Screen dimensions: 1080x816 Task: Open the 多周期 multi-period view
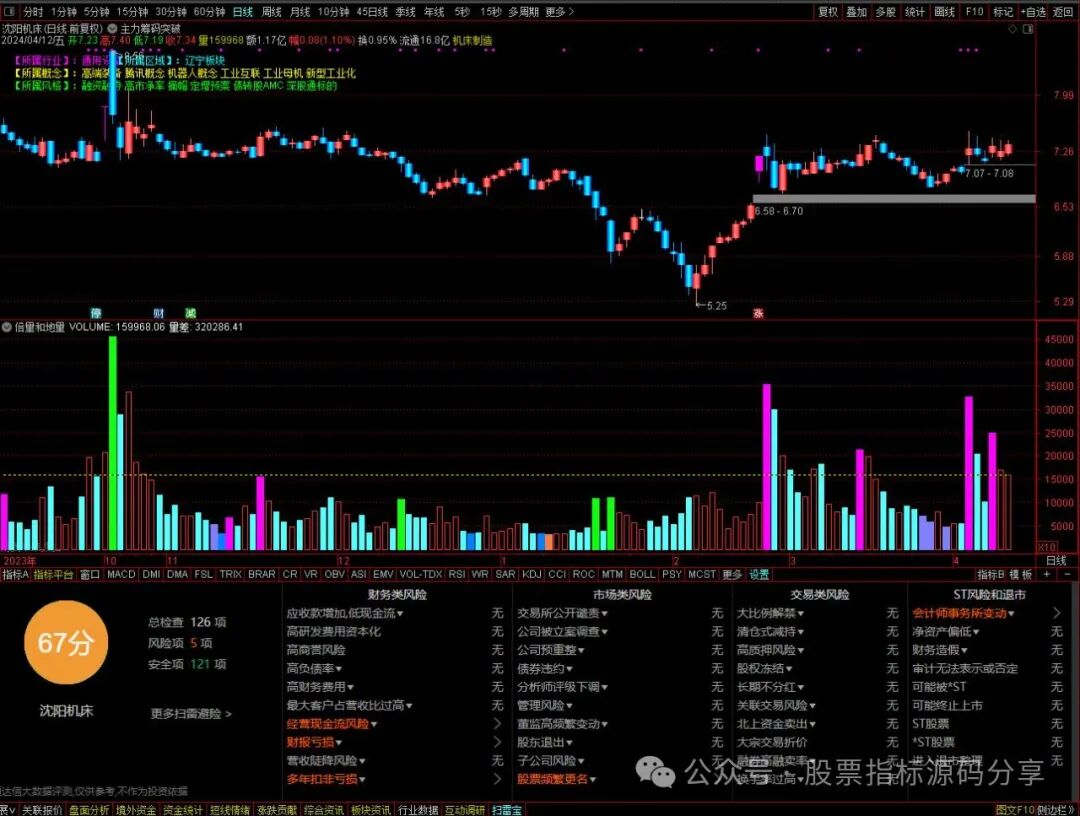click(523, 12)
